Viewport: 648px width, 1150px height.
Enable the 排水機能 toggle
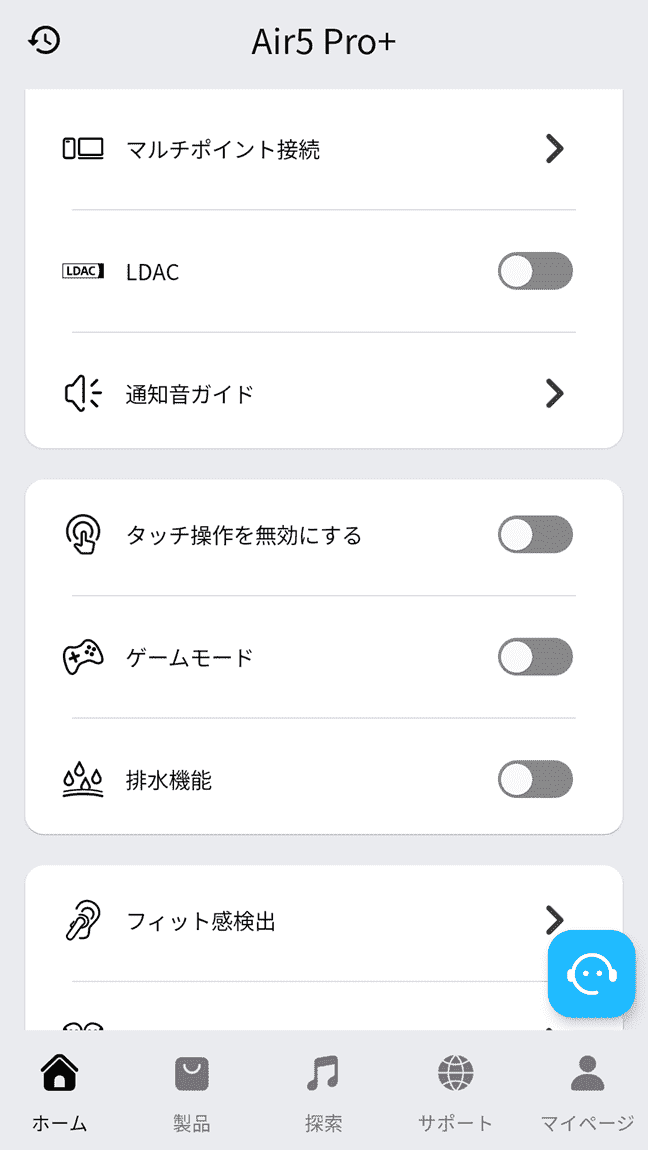point(535,779)
